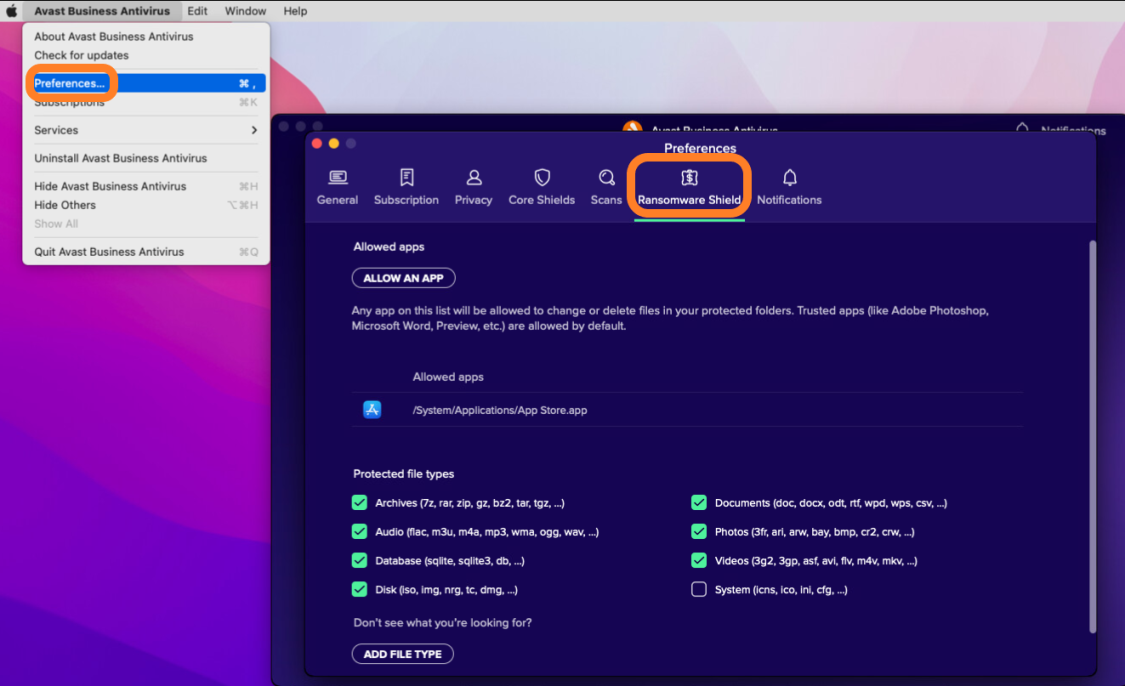Click "Don't see what you're looking for?" text
The width and height of the screenshot is (1125, 686).
(x=442, y=623)
